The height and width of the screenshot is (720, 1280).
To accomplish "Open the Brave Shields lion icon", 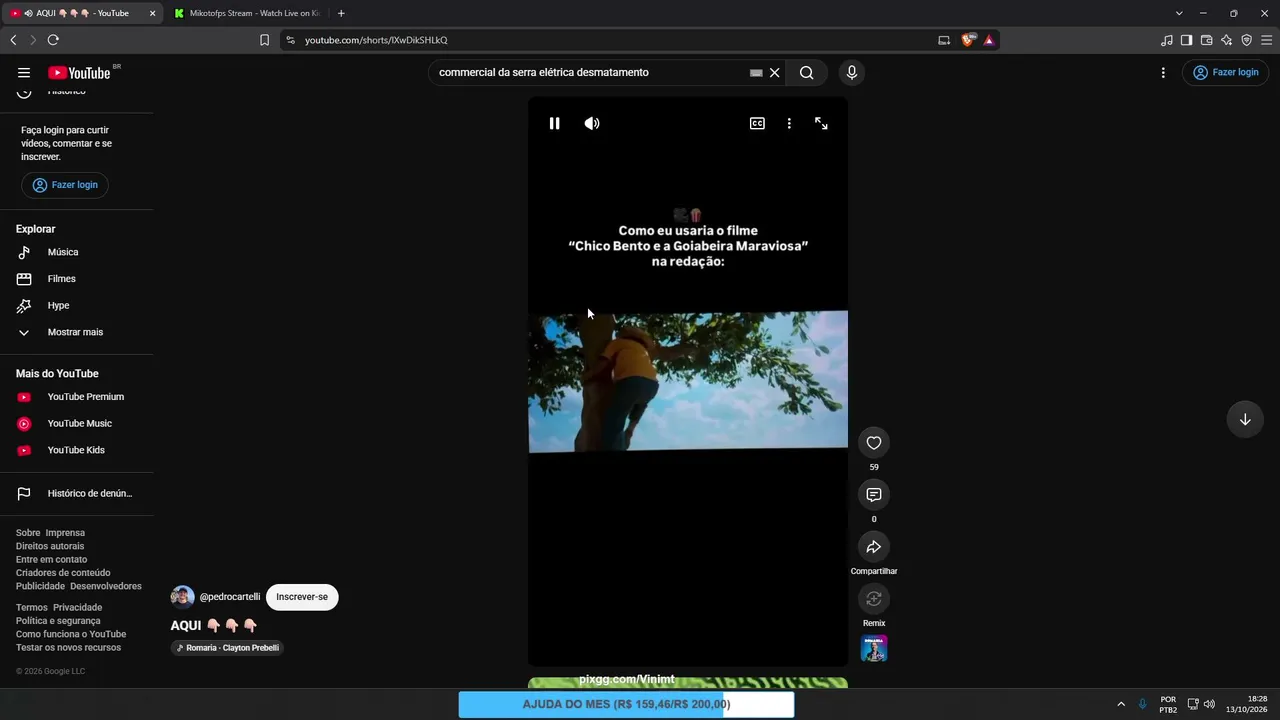I will 967,40.
